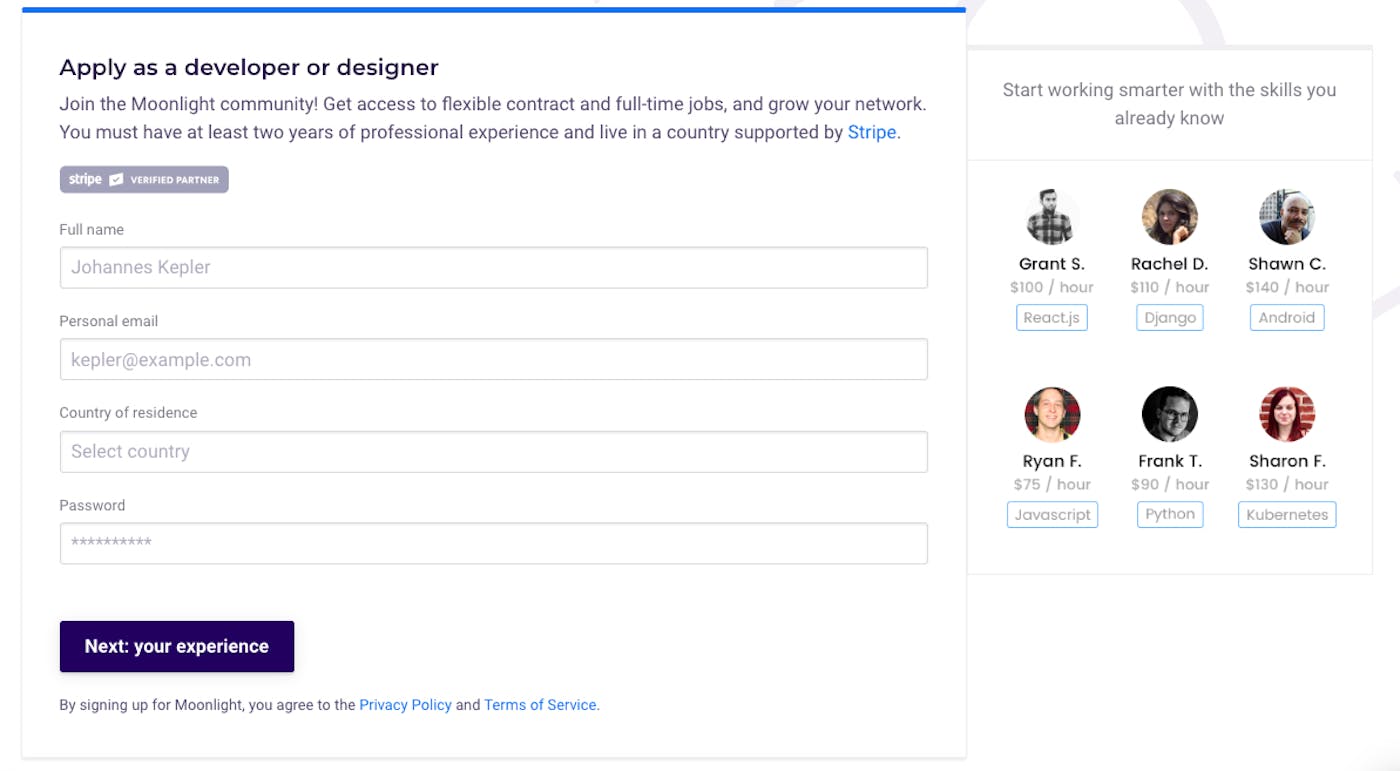Click the Personal email label
Viewport: 1400px width, 771px height.
(109, 321)
